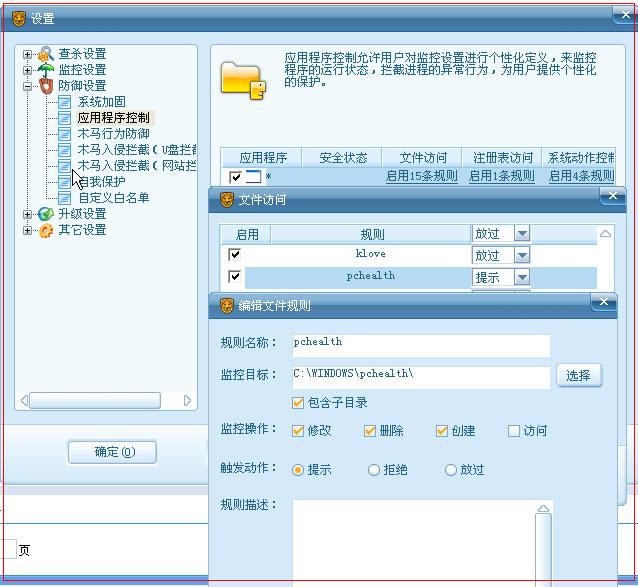Viewport: 638px width, 587px height.
Task: Click scroll-up arrow in 规则描述 box
Action: tap(543, 508)
